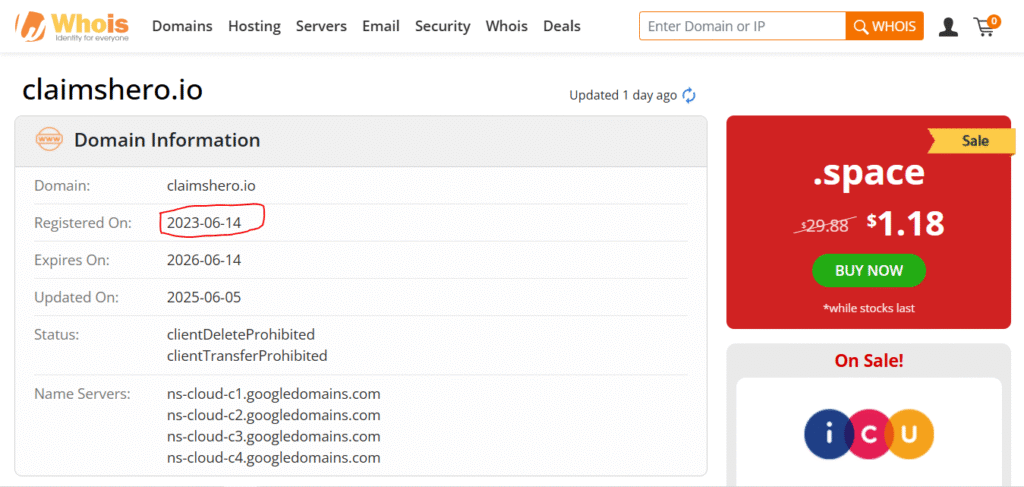The image size is (1024, 487).
Task: Open the Whois menu item
Action: coord(507,26)
